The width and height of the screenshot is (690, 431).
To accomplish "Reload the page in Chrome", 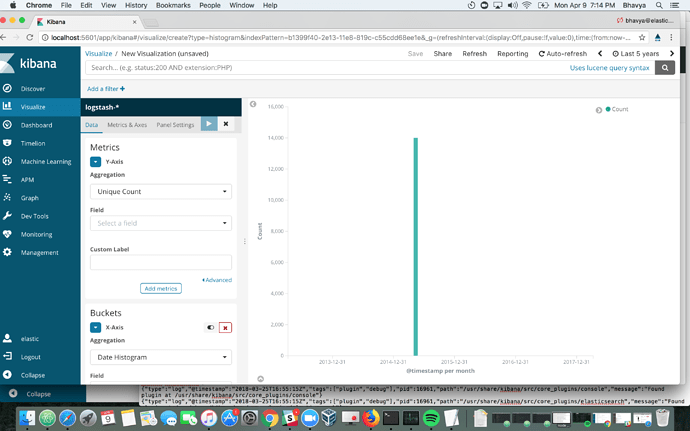I will pos(29,37).
